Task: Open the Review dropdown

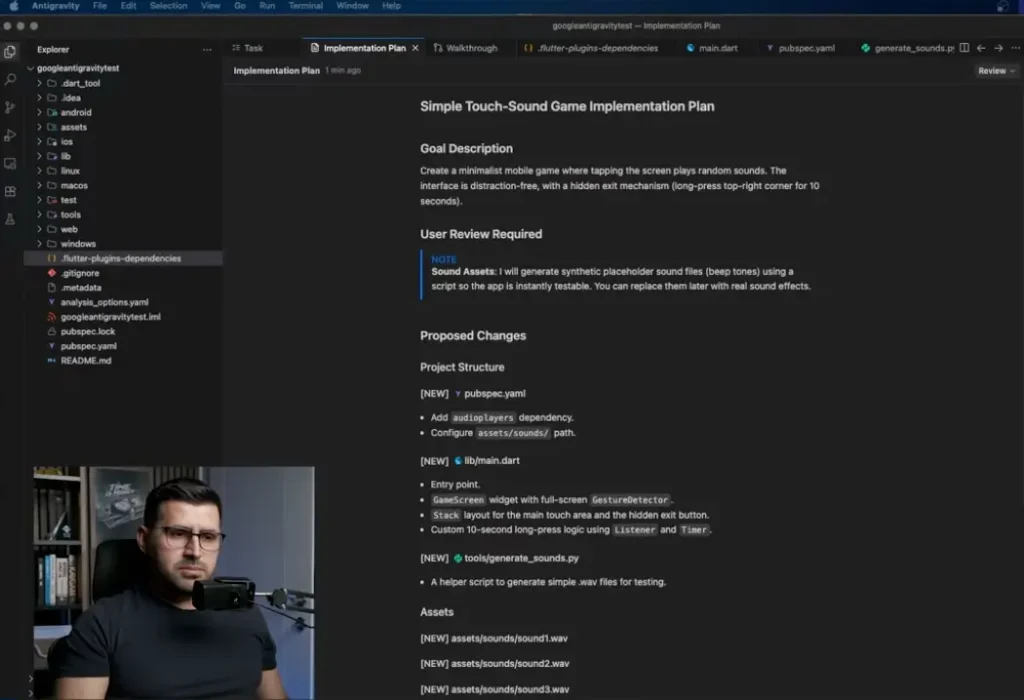Action: 996,71
